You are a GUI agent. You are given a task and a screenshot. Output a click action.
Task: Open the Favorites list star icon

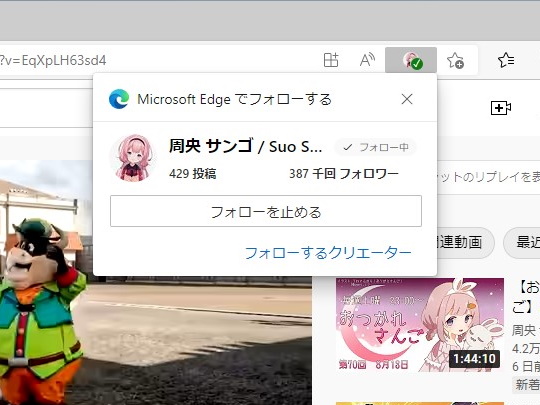point(506,60)
